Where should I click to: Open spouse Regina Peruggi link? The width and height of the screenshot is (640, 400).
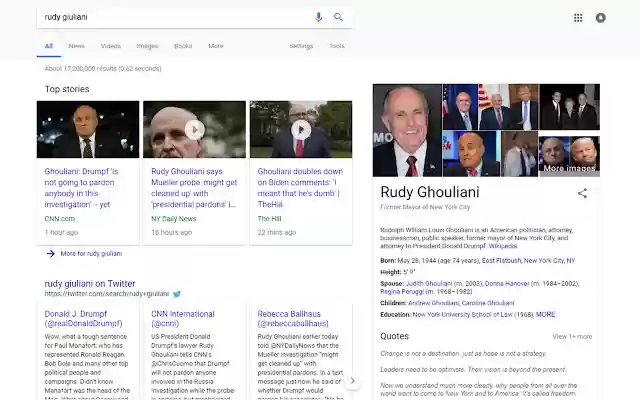[x=402, y=292]
